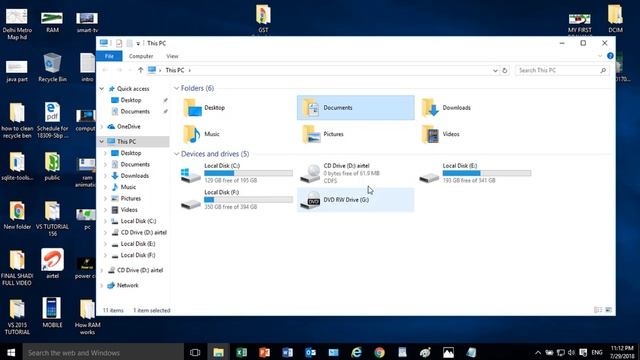Open the airtel desktop shortcut
640x360 pixels.
(52, 263)
